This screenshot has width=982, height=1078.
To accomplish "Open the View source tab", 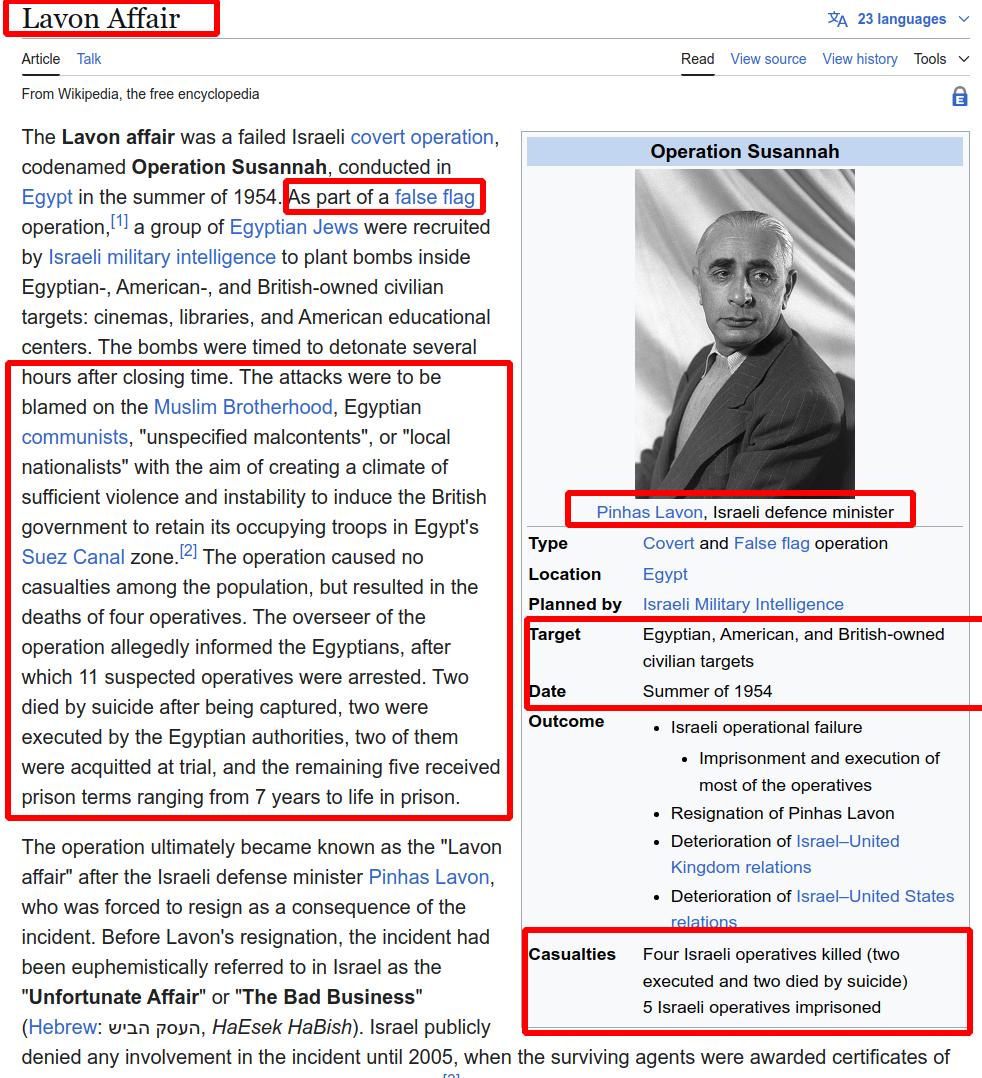I will (x=768, y=59).
